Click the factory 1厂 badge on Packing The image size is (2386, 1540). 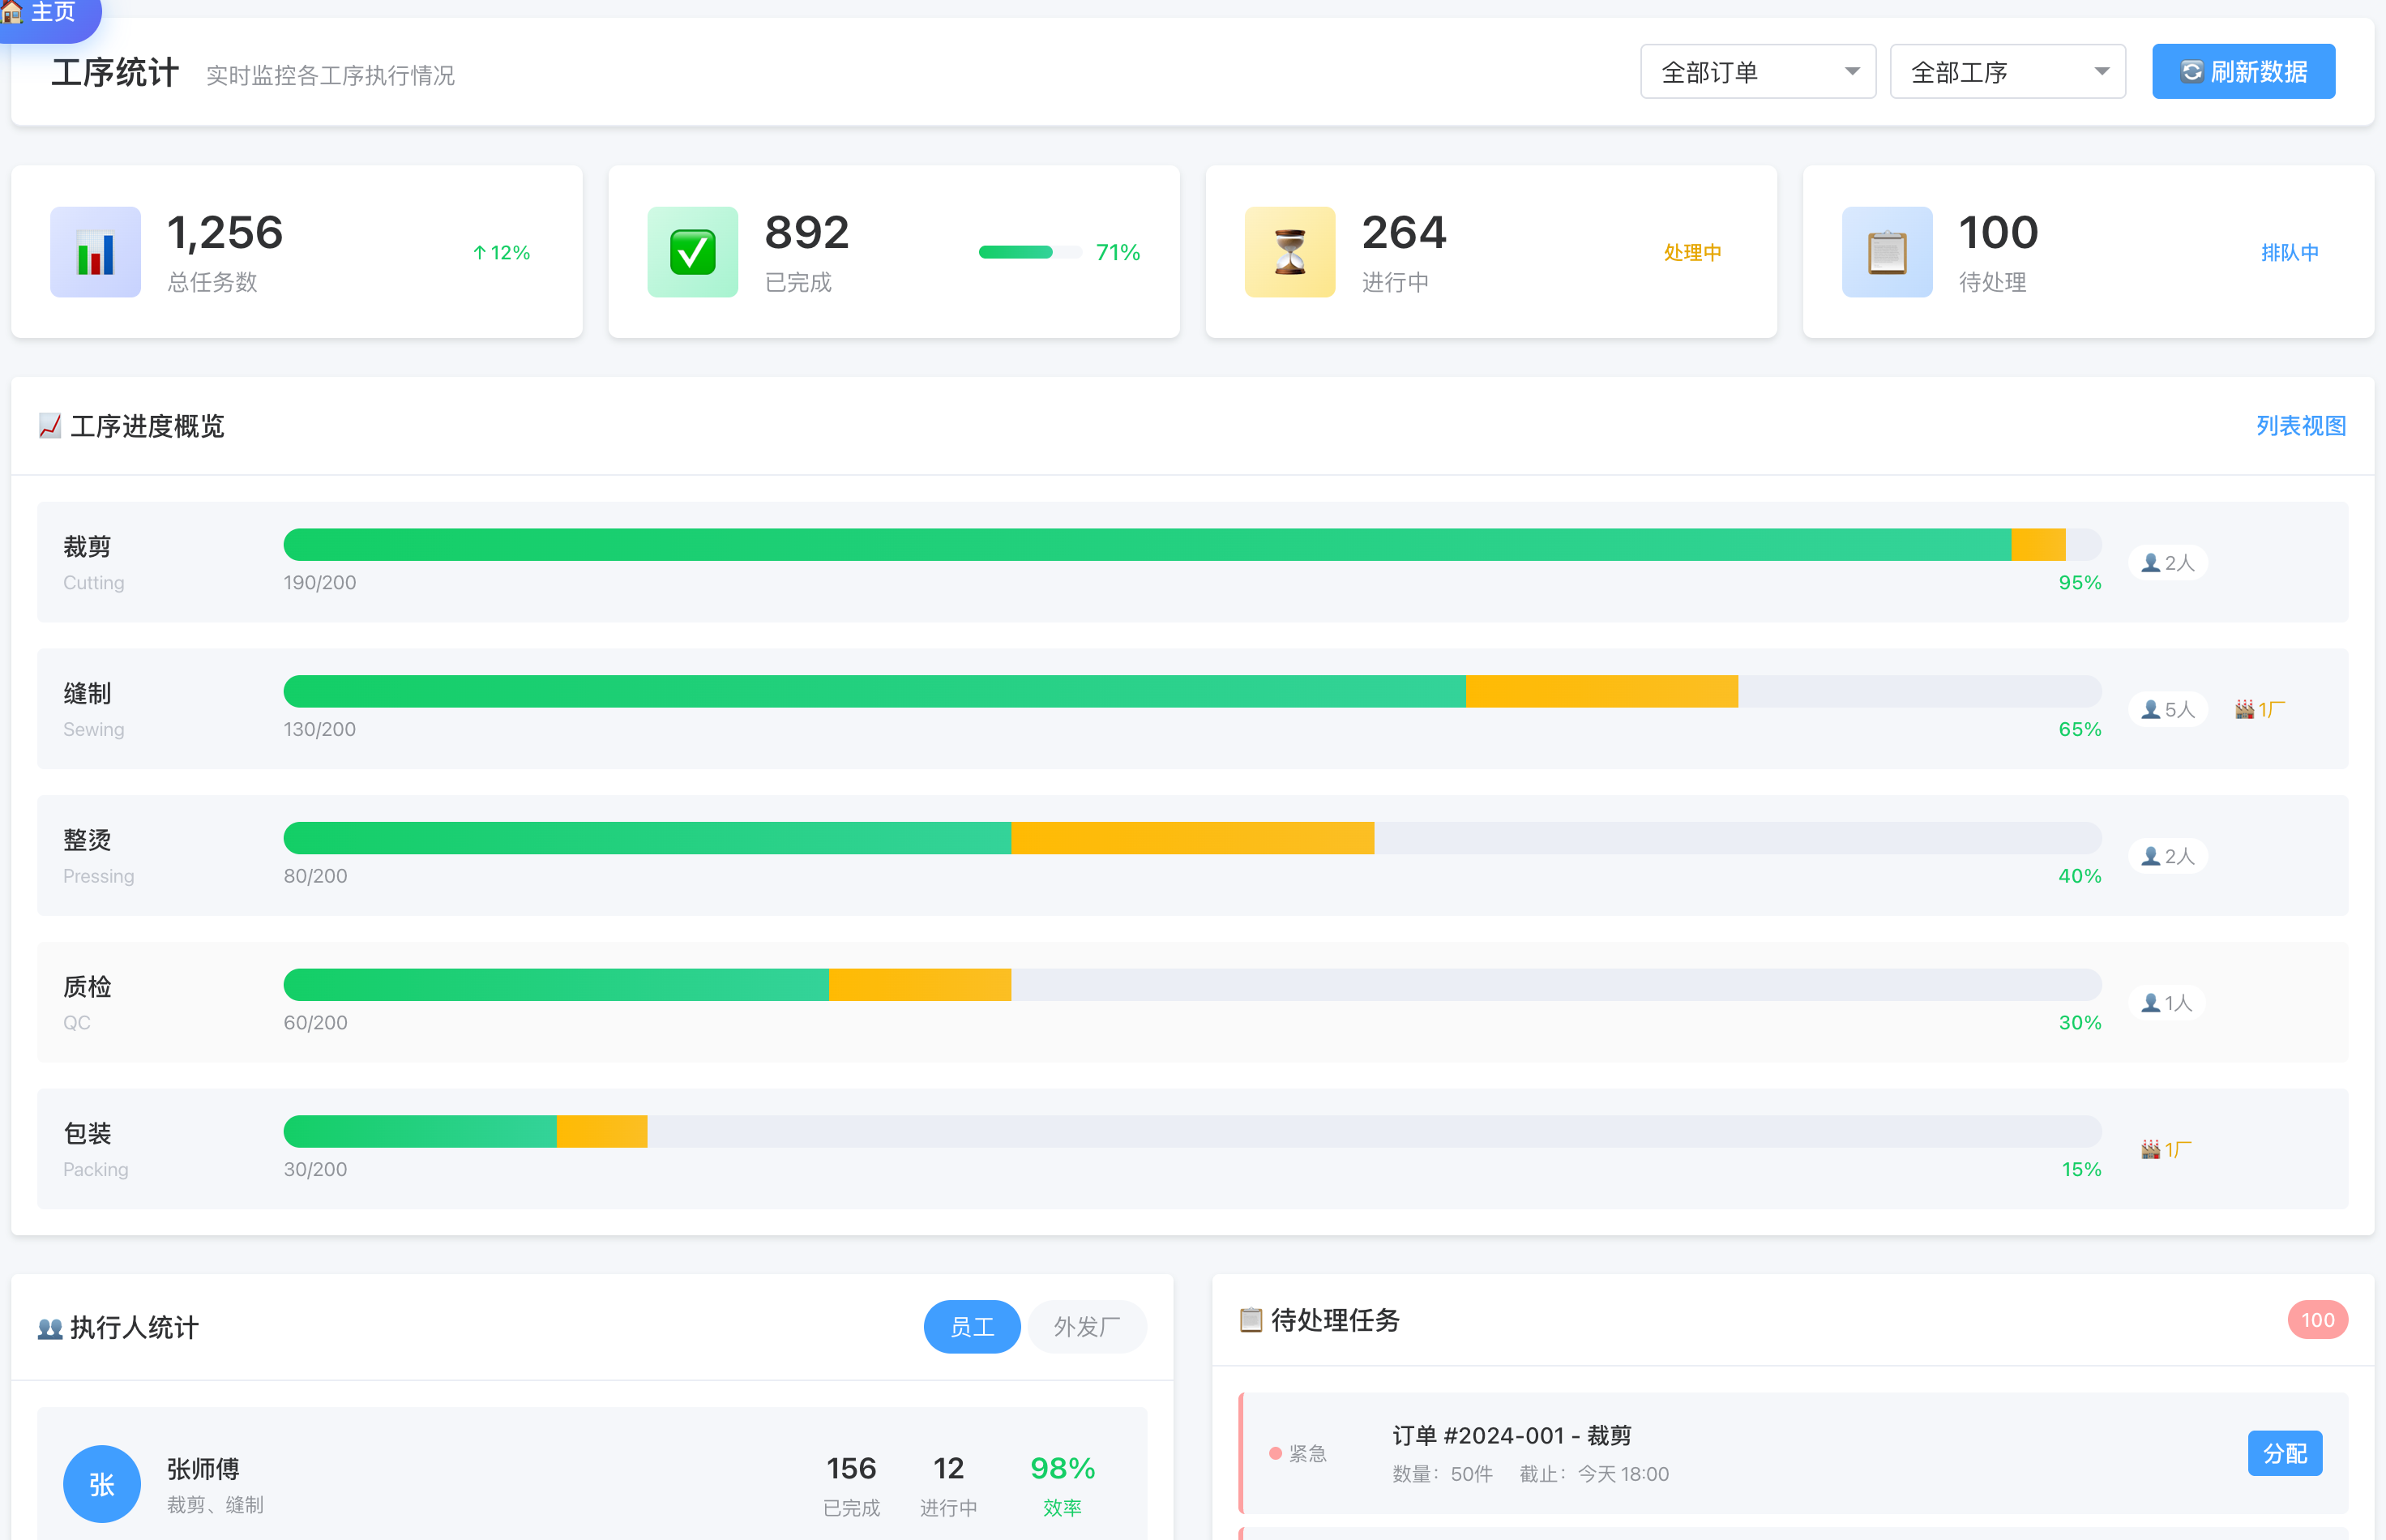(2166, 1149)
